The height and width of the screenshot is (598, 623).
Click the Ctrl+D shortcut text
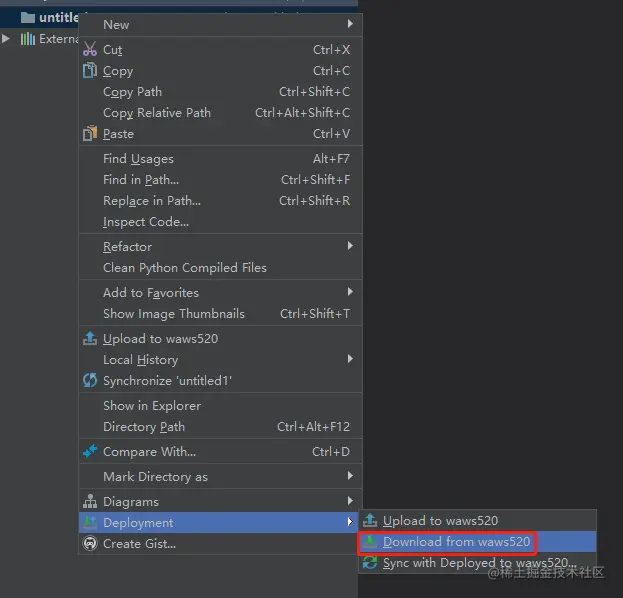331,452
